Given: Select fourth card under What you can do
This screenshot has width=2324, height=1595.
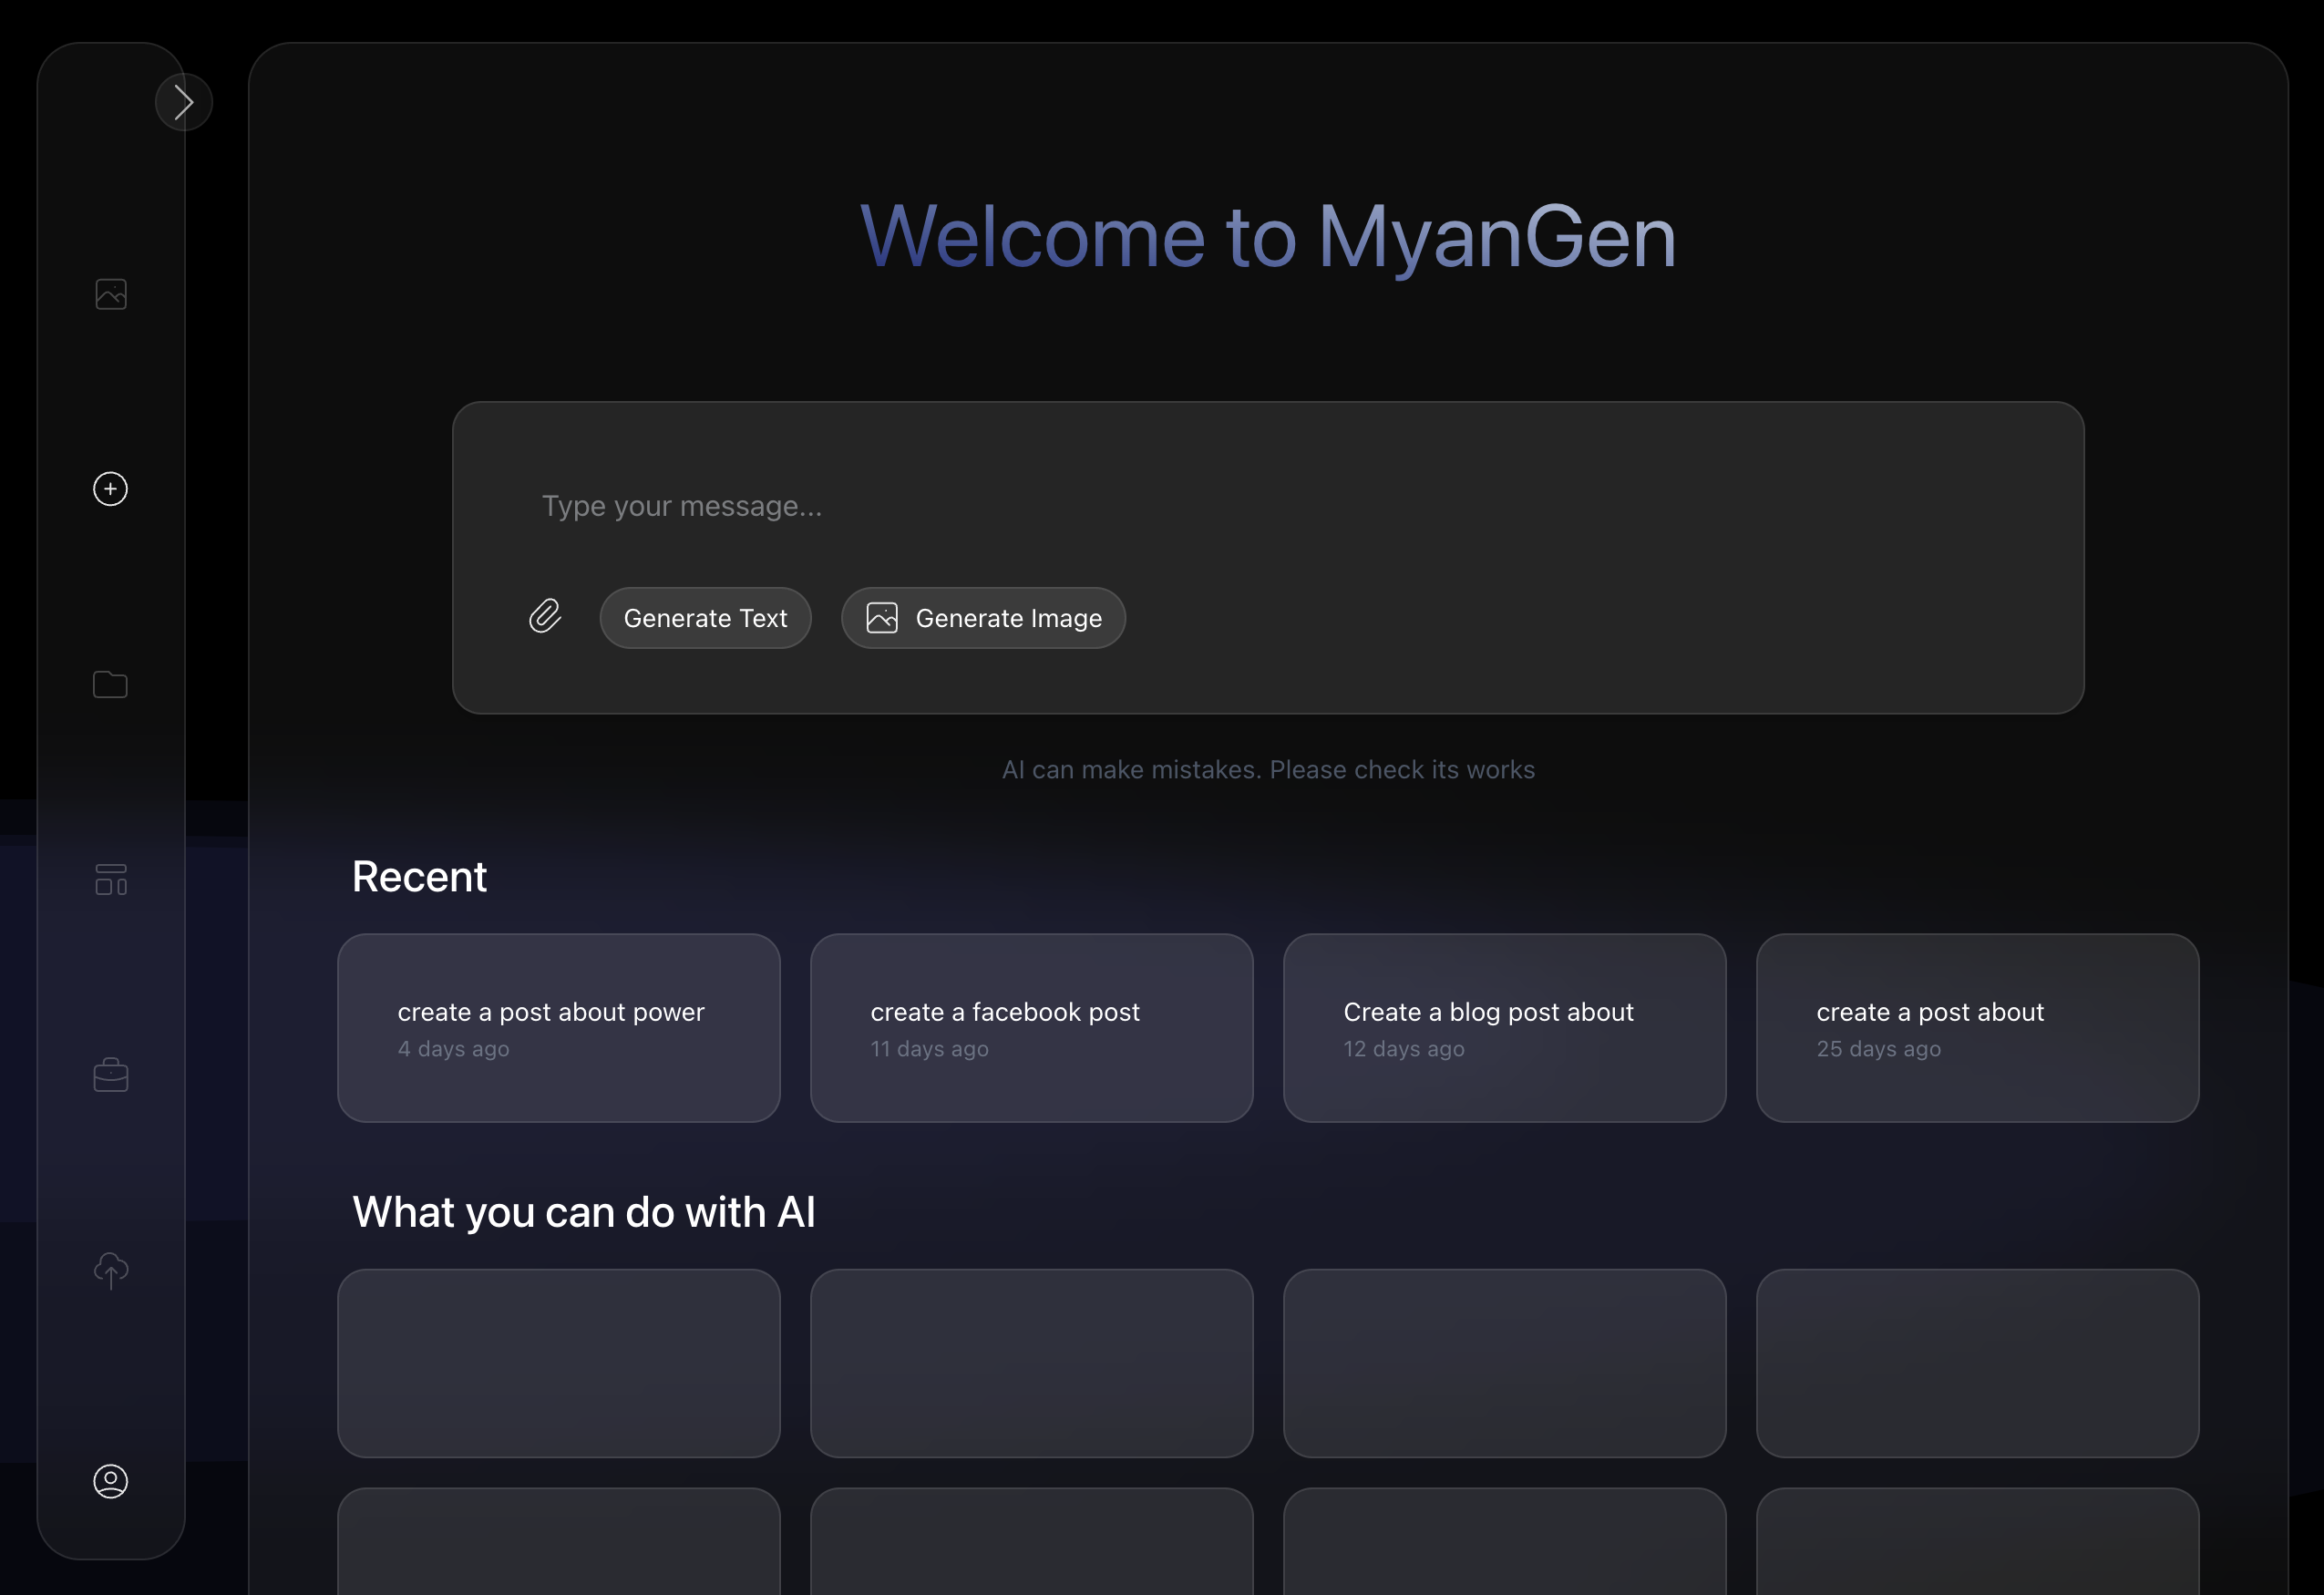Looking at the screenshot, I should click(x=1977, y=1363).
